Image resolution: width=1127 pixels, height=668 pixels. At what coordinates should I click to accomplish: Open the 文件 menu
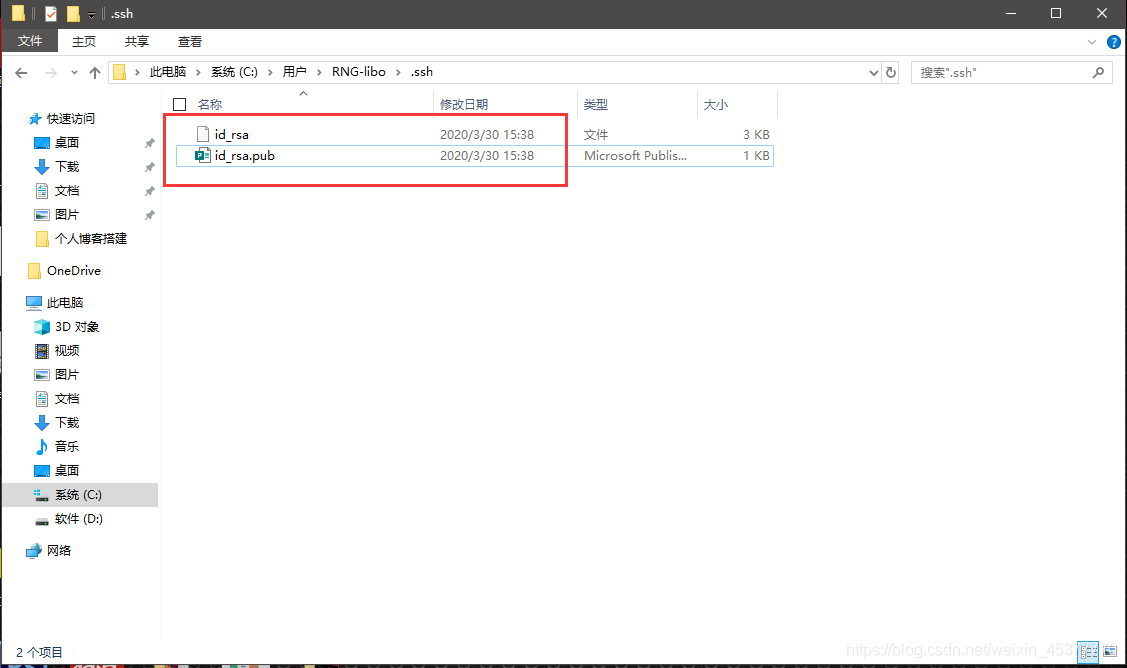[x=29, y=41]
